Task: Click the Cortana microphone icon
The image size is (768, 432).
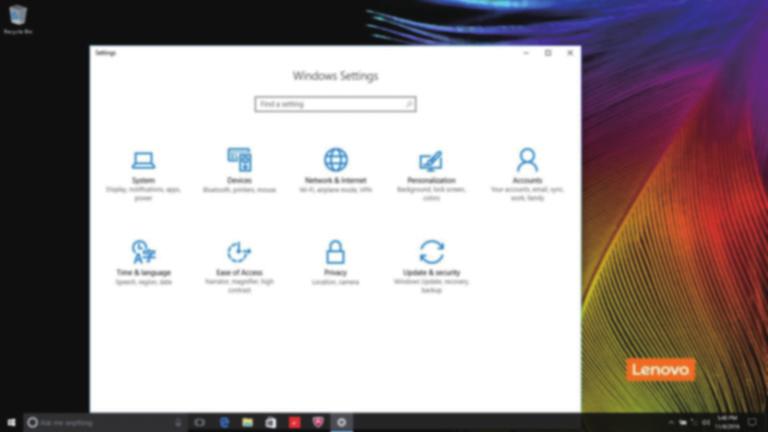Action: (x=178, y=422)
